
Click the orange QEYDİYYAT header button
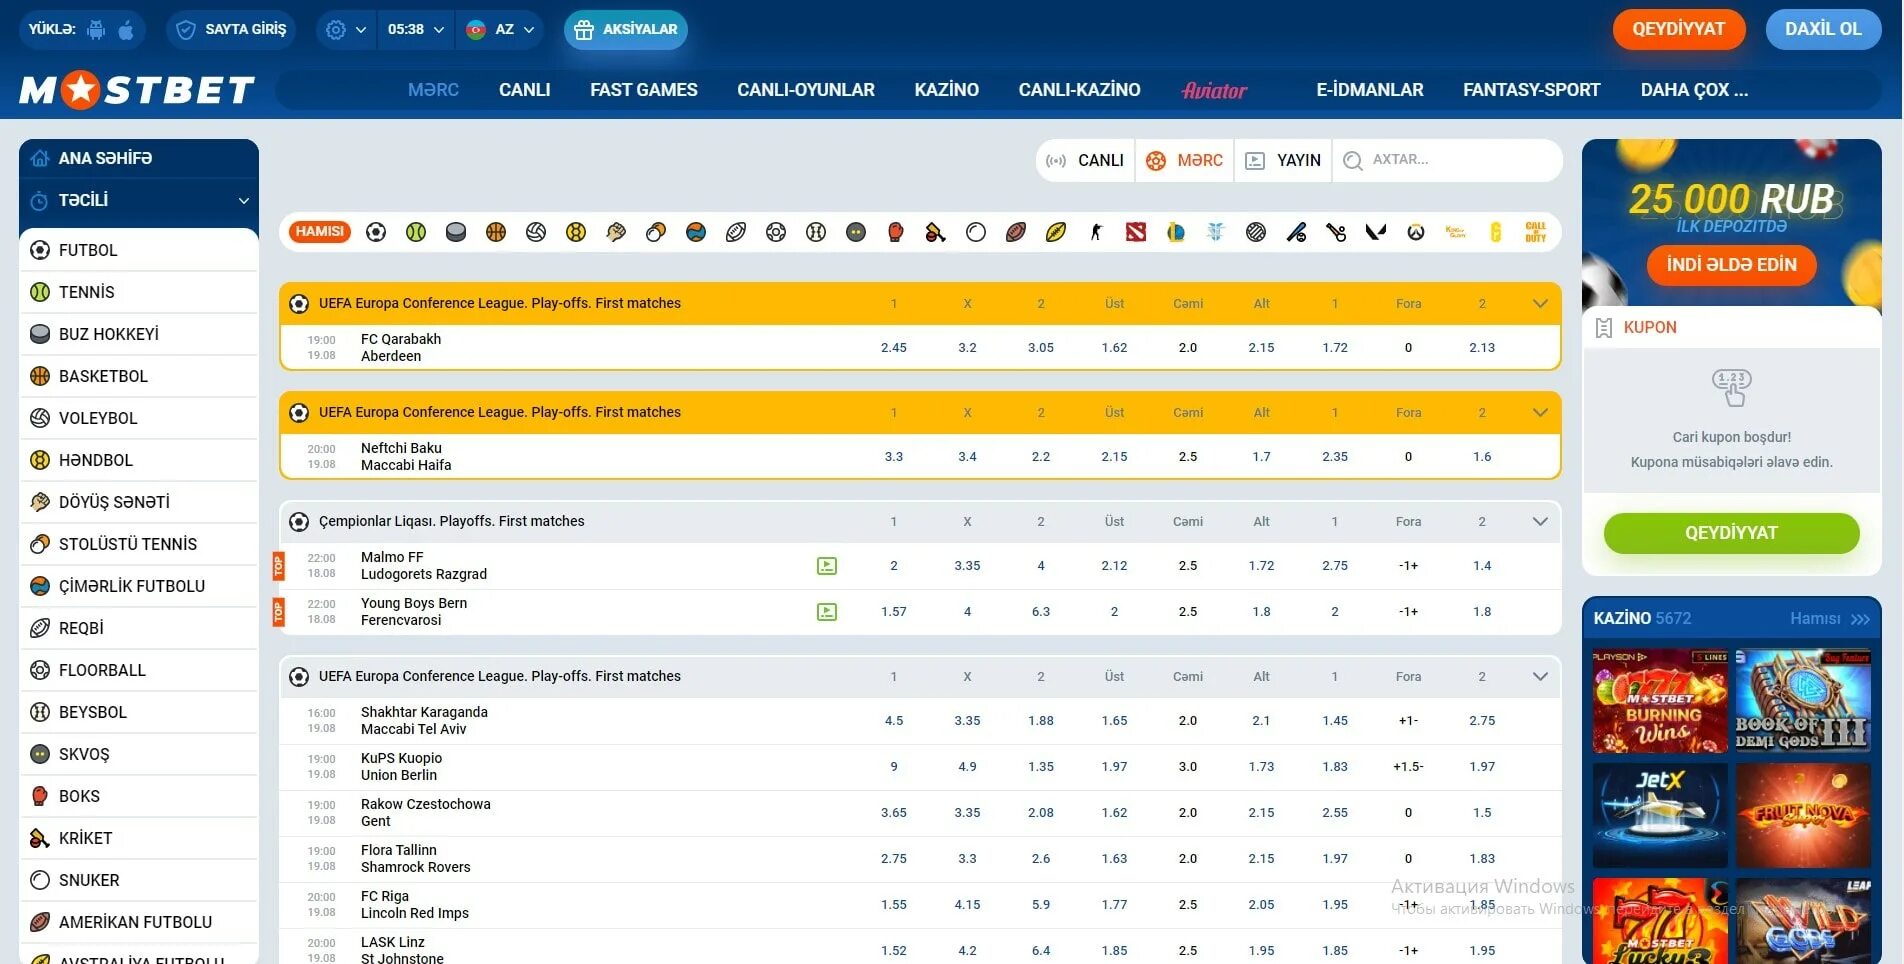coord(1678,29)
